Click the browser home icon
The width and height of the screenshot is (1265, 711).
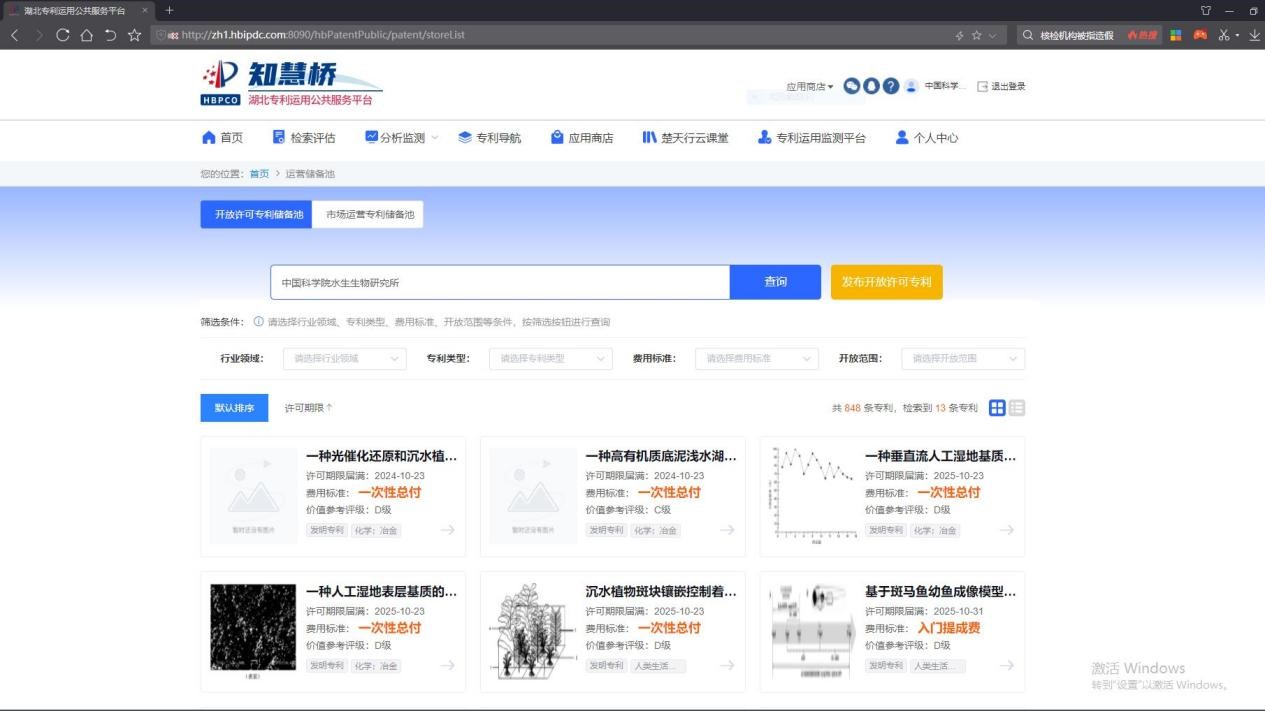coord(87,35)
